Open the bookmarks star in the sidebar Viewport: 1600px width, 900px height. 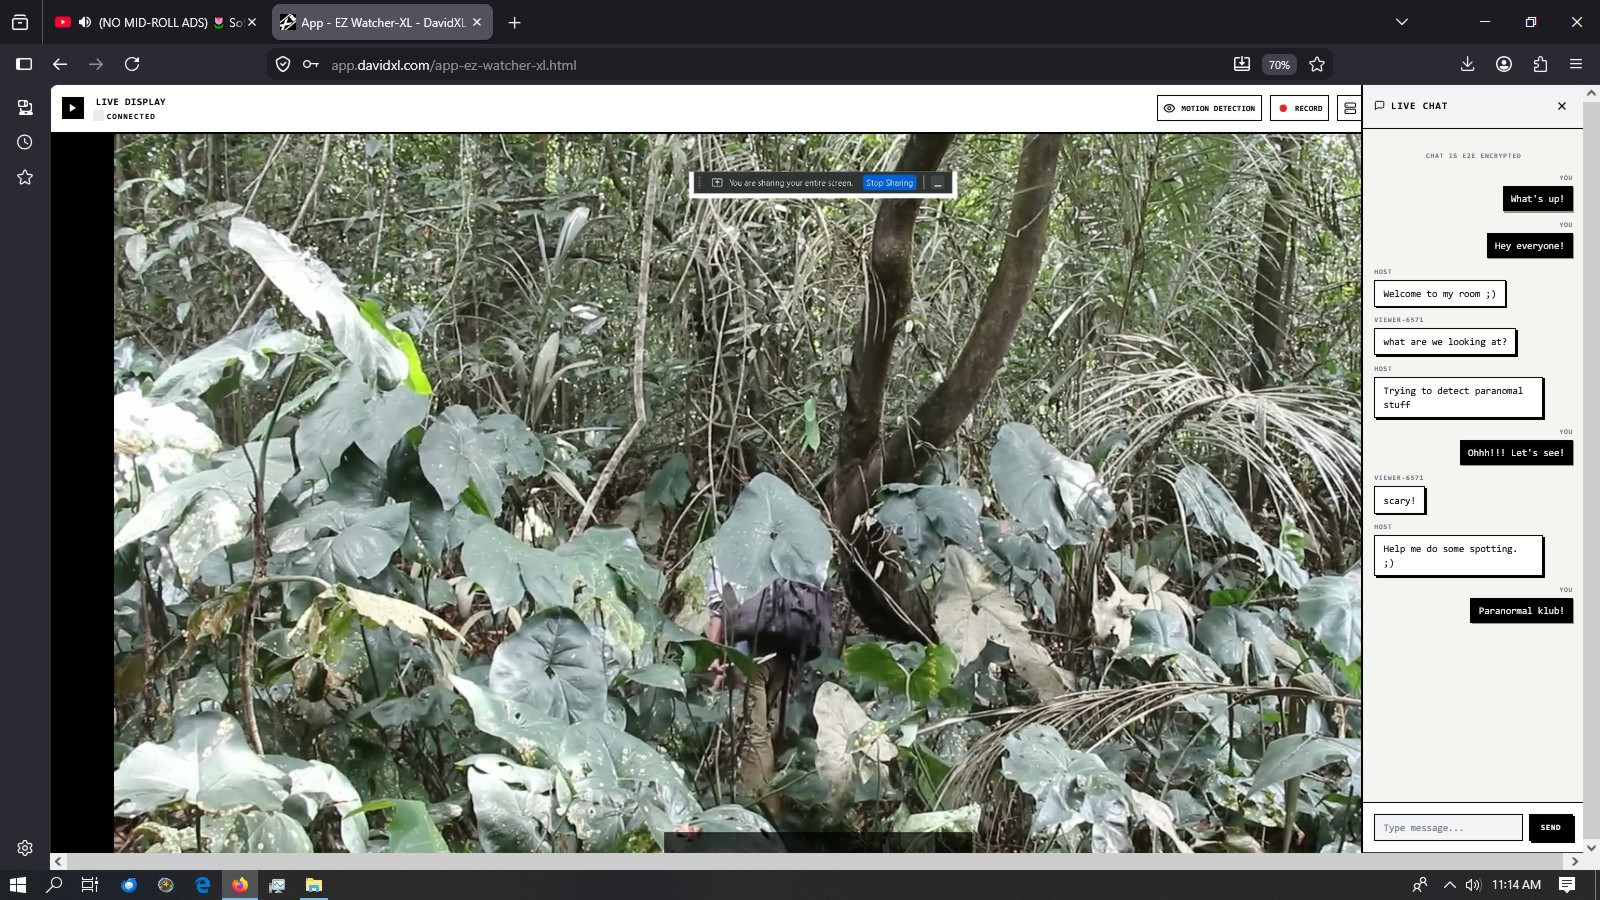click(x=25, y=177)
